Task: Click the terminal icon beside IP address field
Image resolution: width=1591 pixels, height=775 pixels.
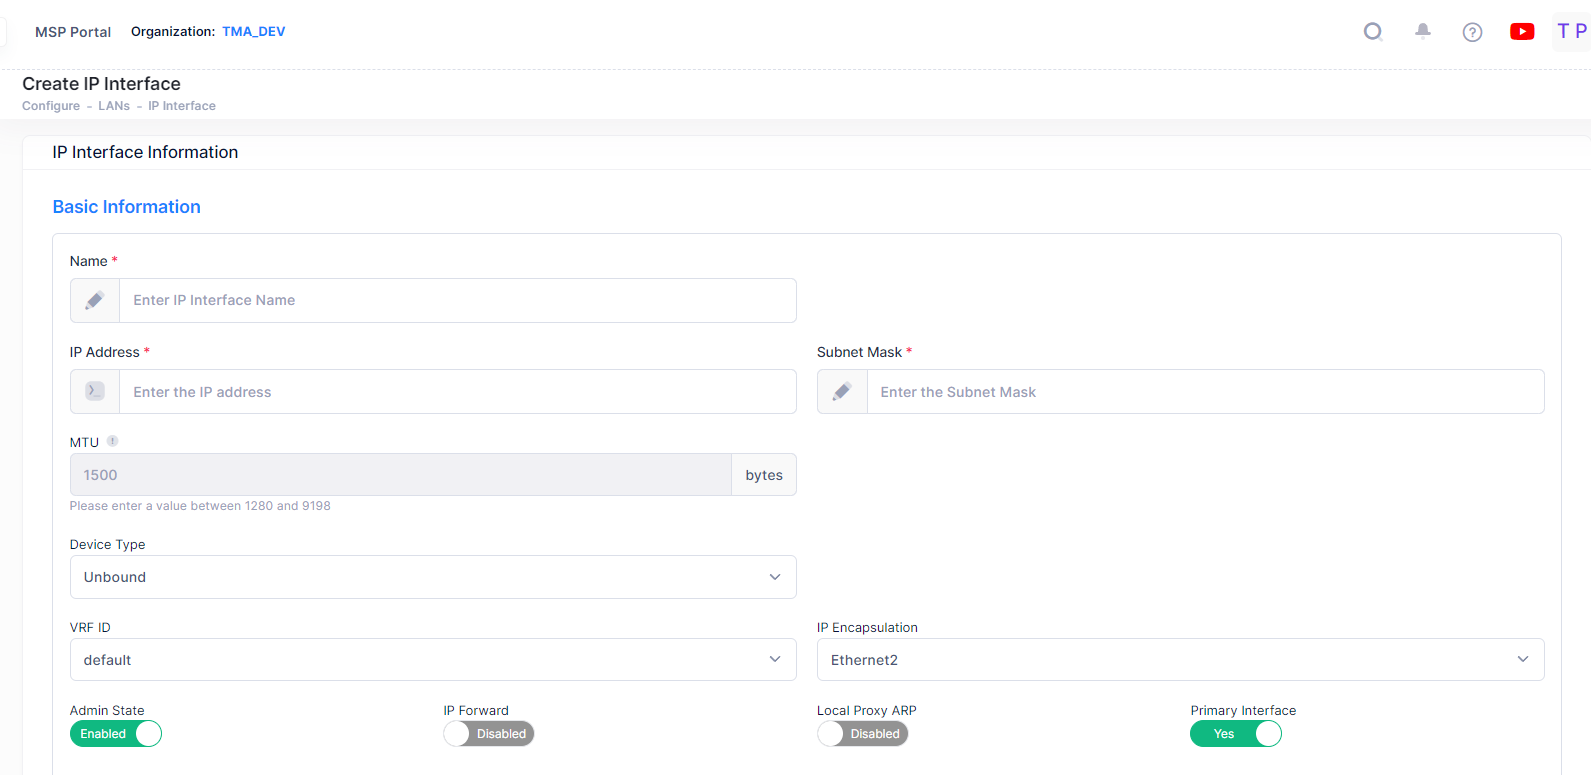Action: coord(95,391)
